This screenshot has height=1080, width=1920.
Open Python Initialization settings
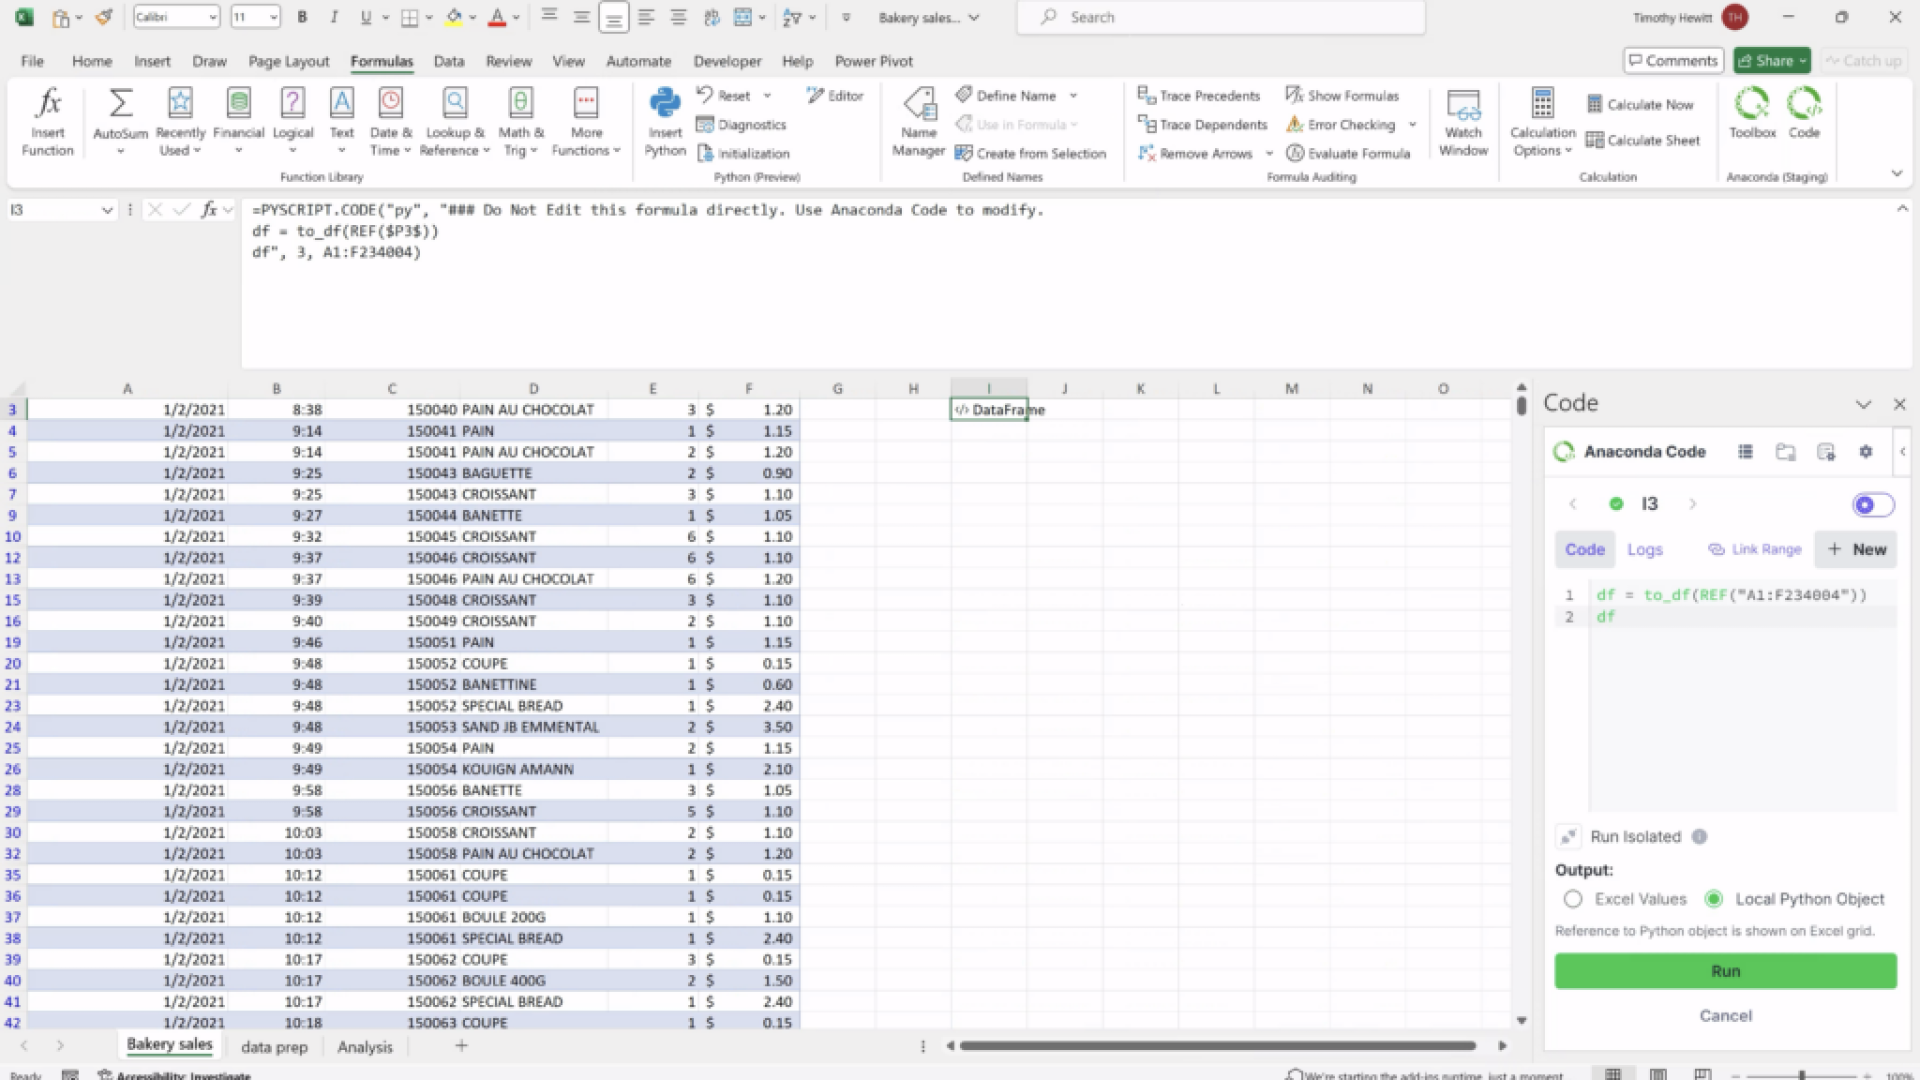click(x=743, y=154)
